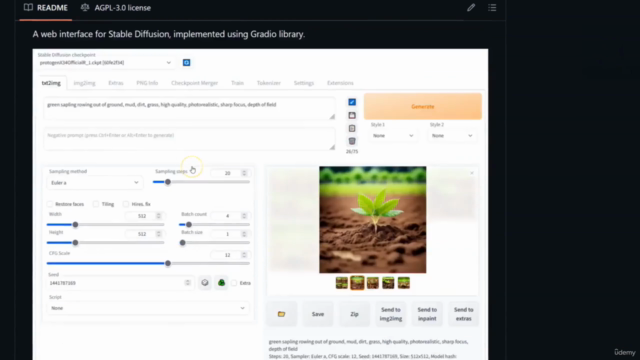Open the output folder icon button
Viewport: 640px width, 360px height.
(x=281, y=314)
